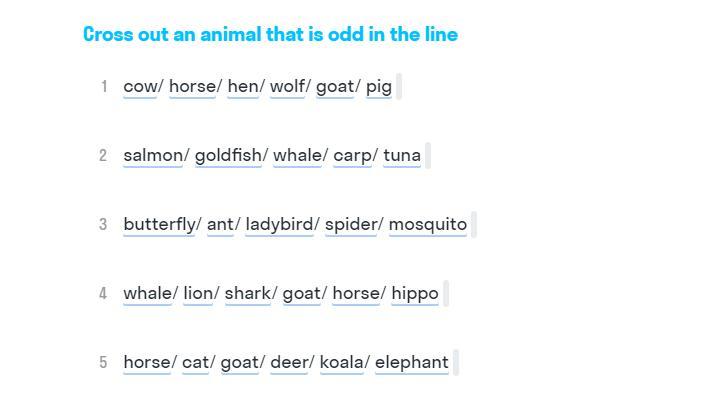
Task: Select 'elephant' in line 5
Action: click(412, 362)
